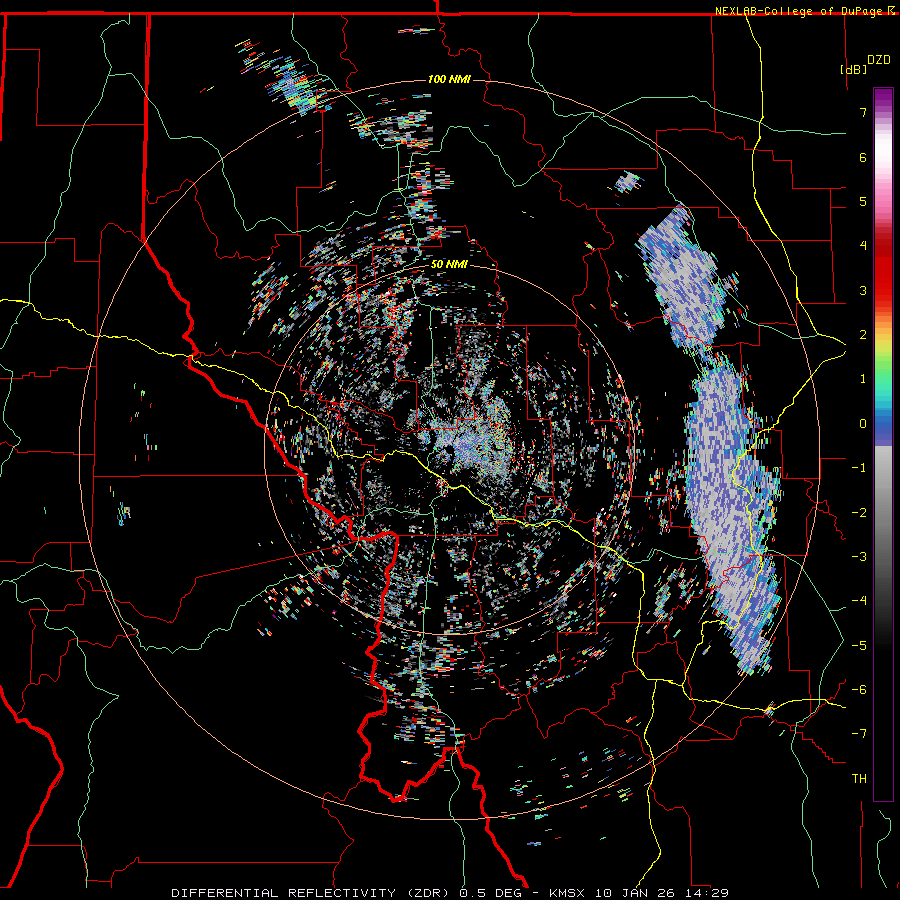The image size is (900, 900).
Task: Click the -7 value on the color scale
Action: pyautogui.click(x=859, y=734)
